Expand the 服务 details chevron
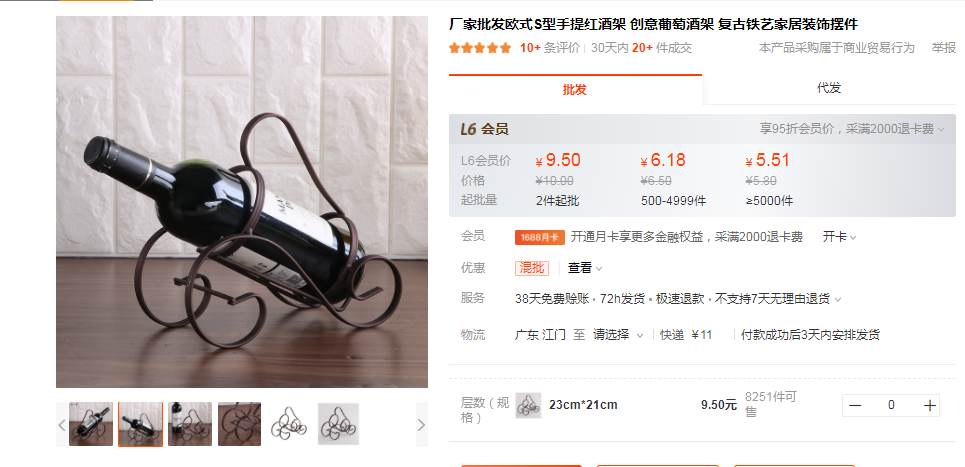This screenshot has height=467, width=965. click(838, 300)
